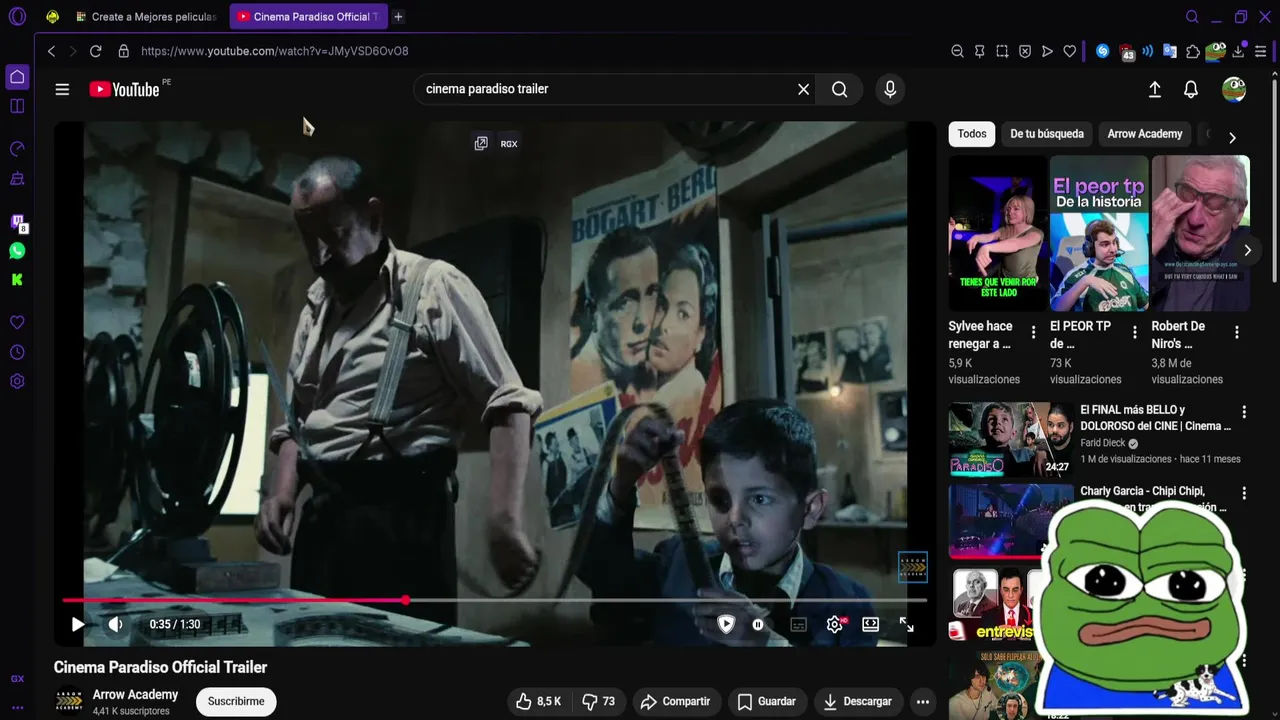The image size is (1280, 720).
Task: Download video with Descargar button
Action: point(857,701)
